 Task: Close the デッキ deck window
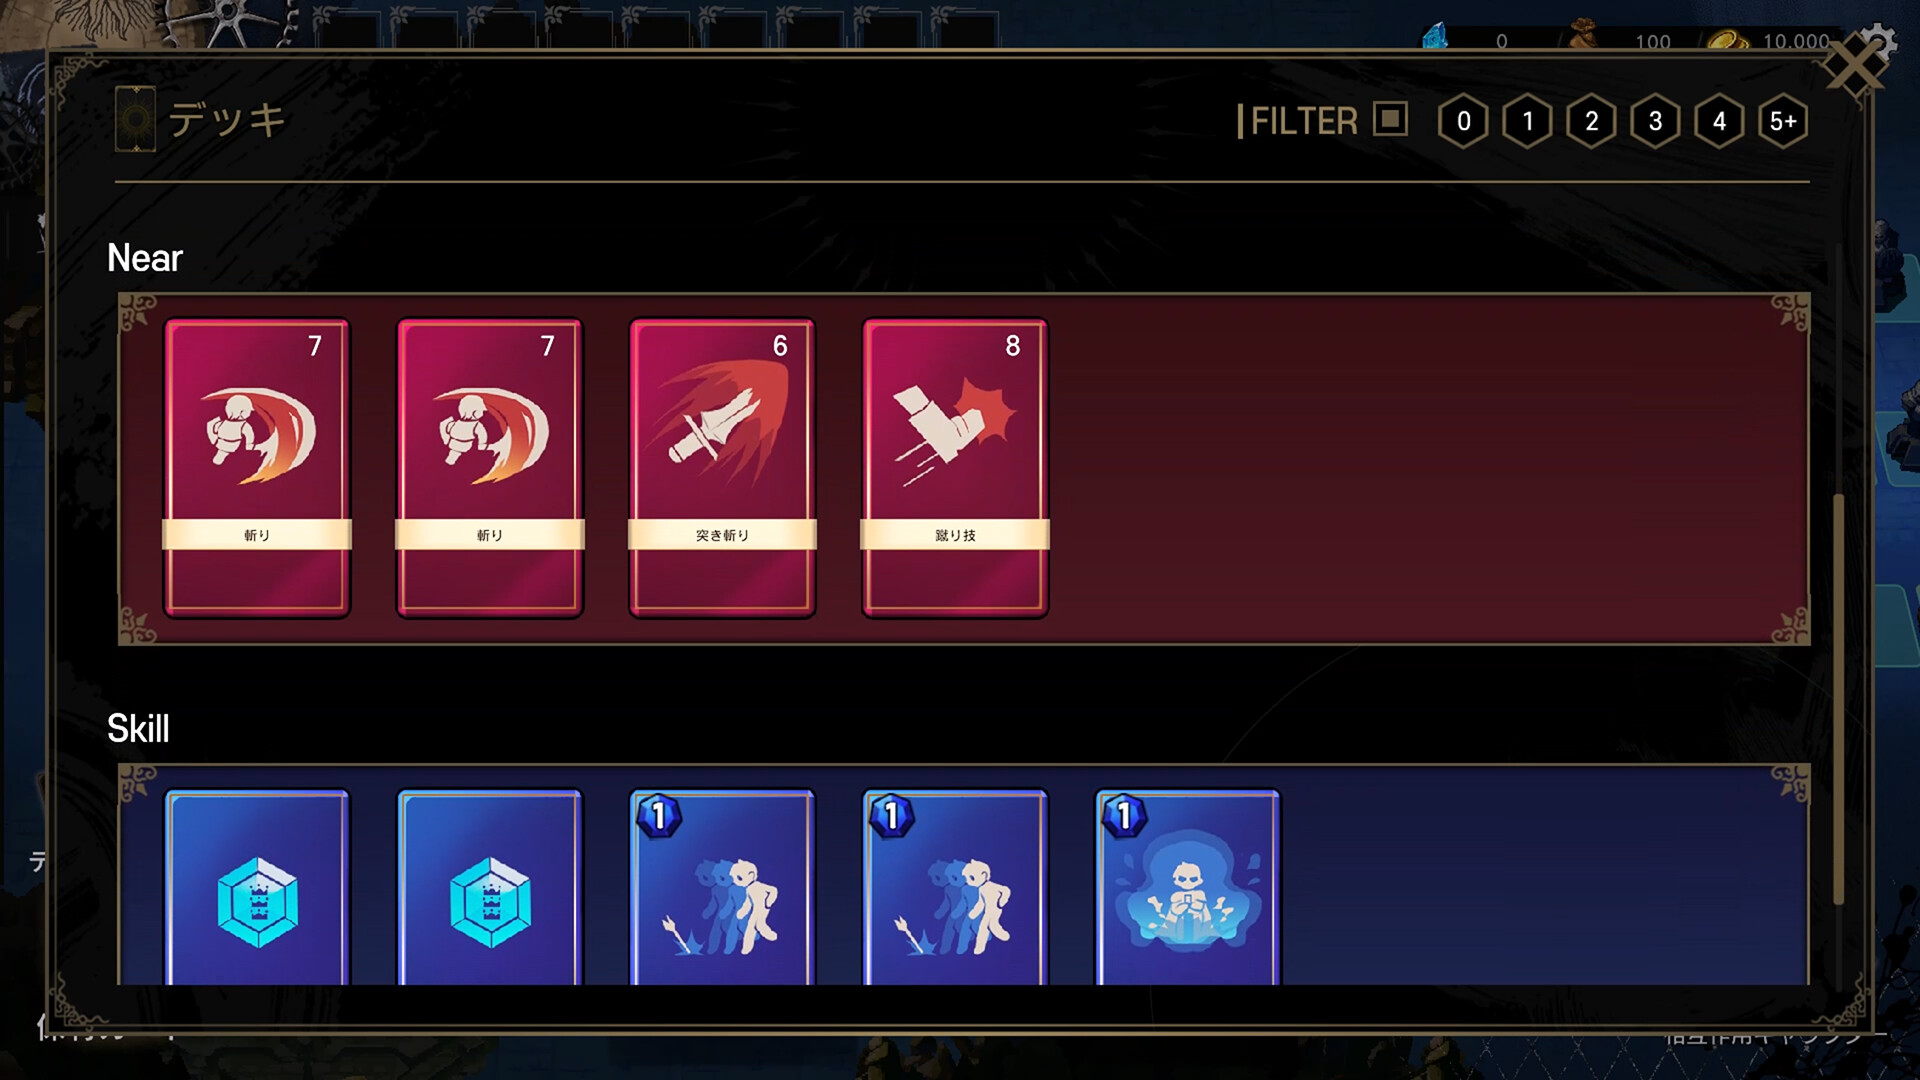[x=1855, y=65]
